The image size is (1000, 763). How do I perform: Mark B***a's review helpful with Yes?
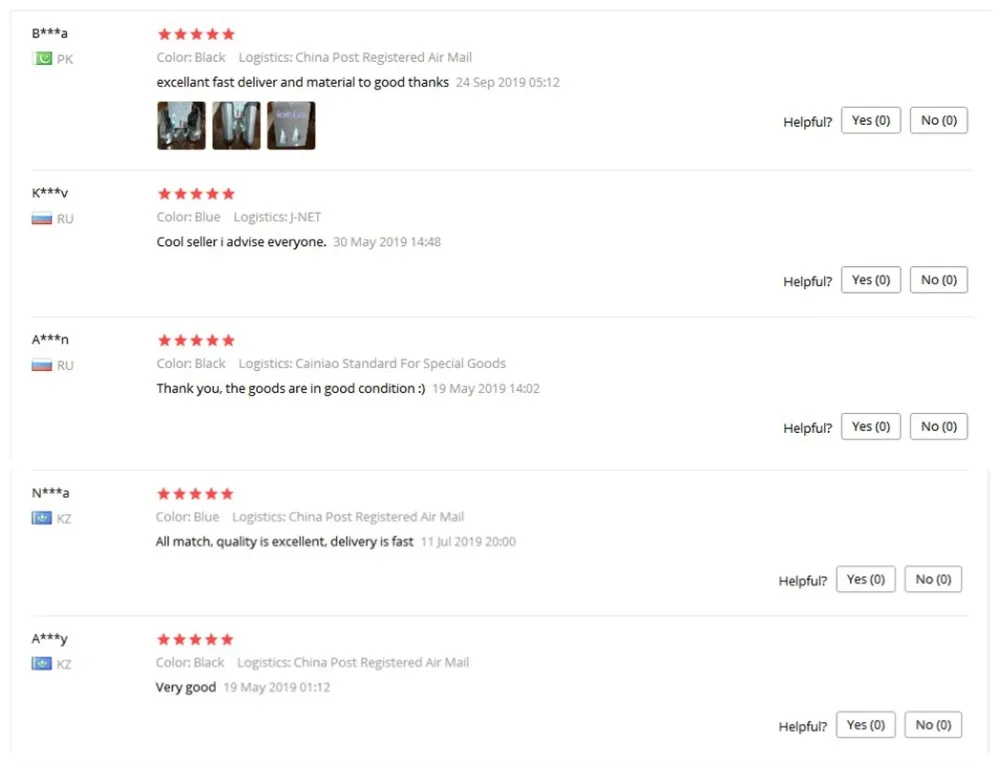point(871,121)
